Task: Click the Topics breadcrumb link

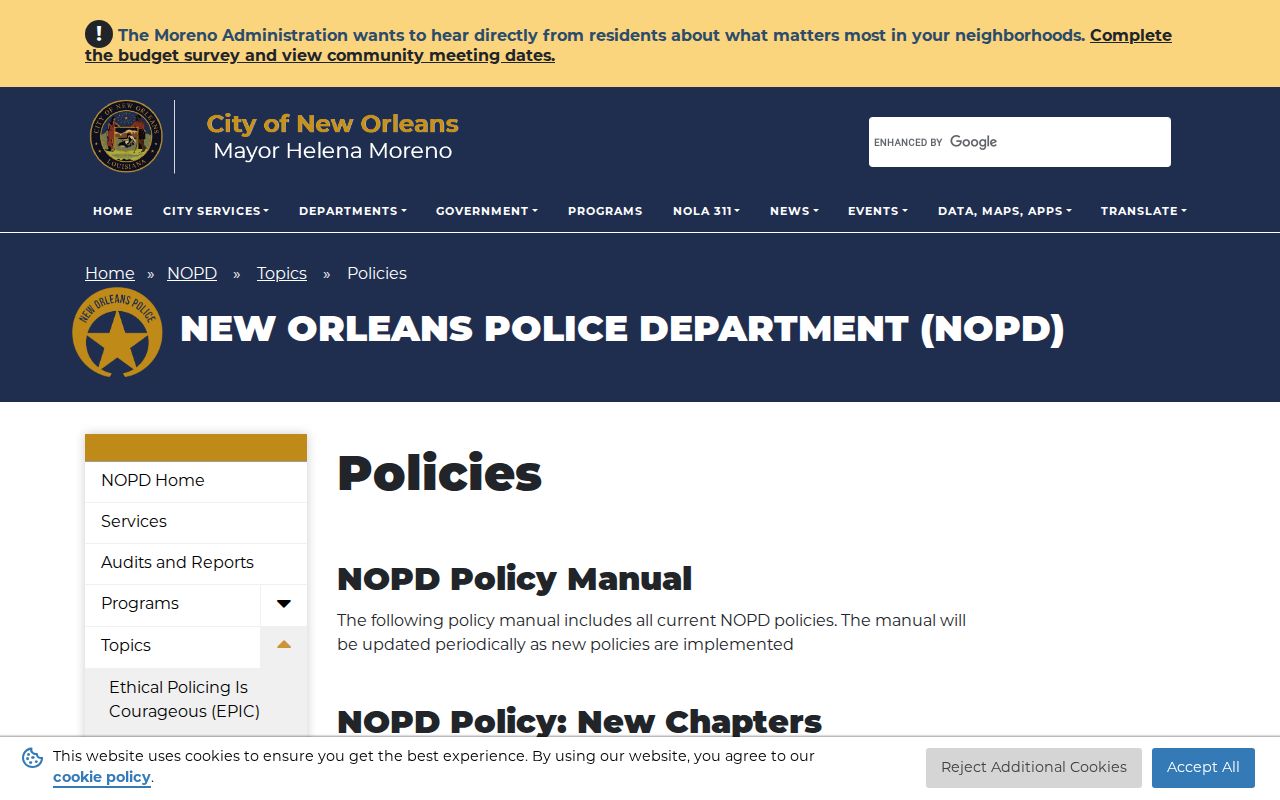Action: coord(282,274)
